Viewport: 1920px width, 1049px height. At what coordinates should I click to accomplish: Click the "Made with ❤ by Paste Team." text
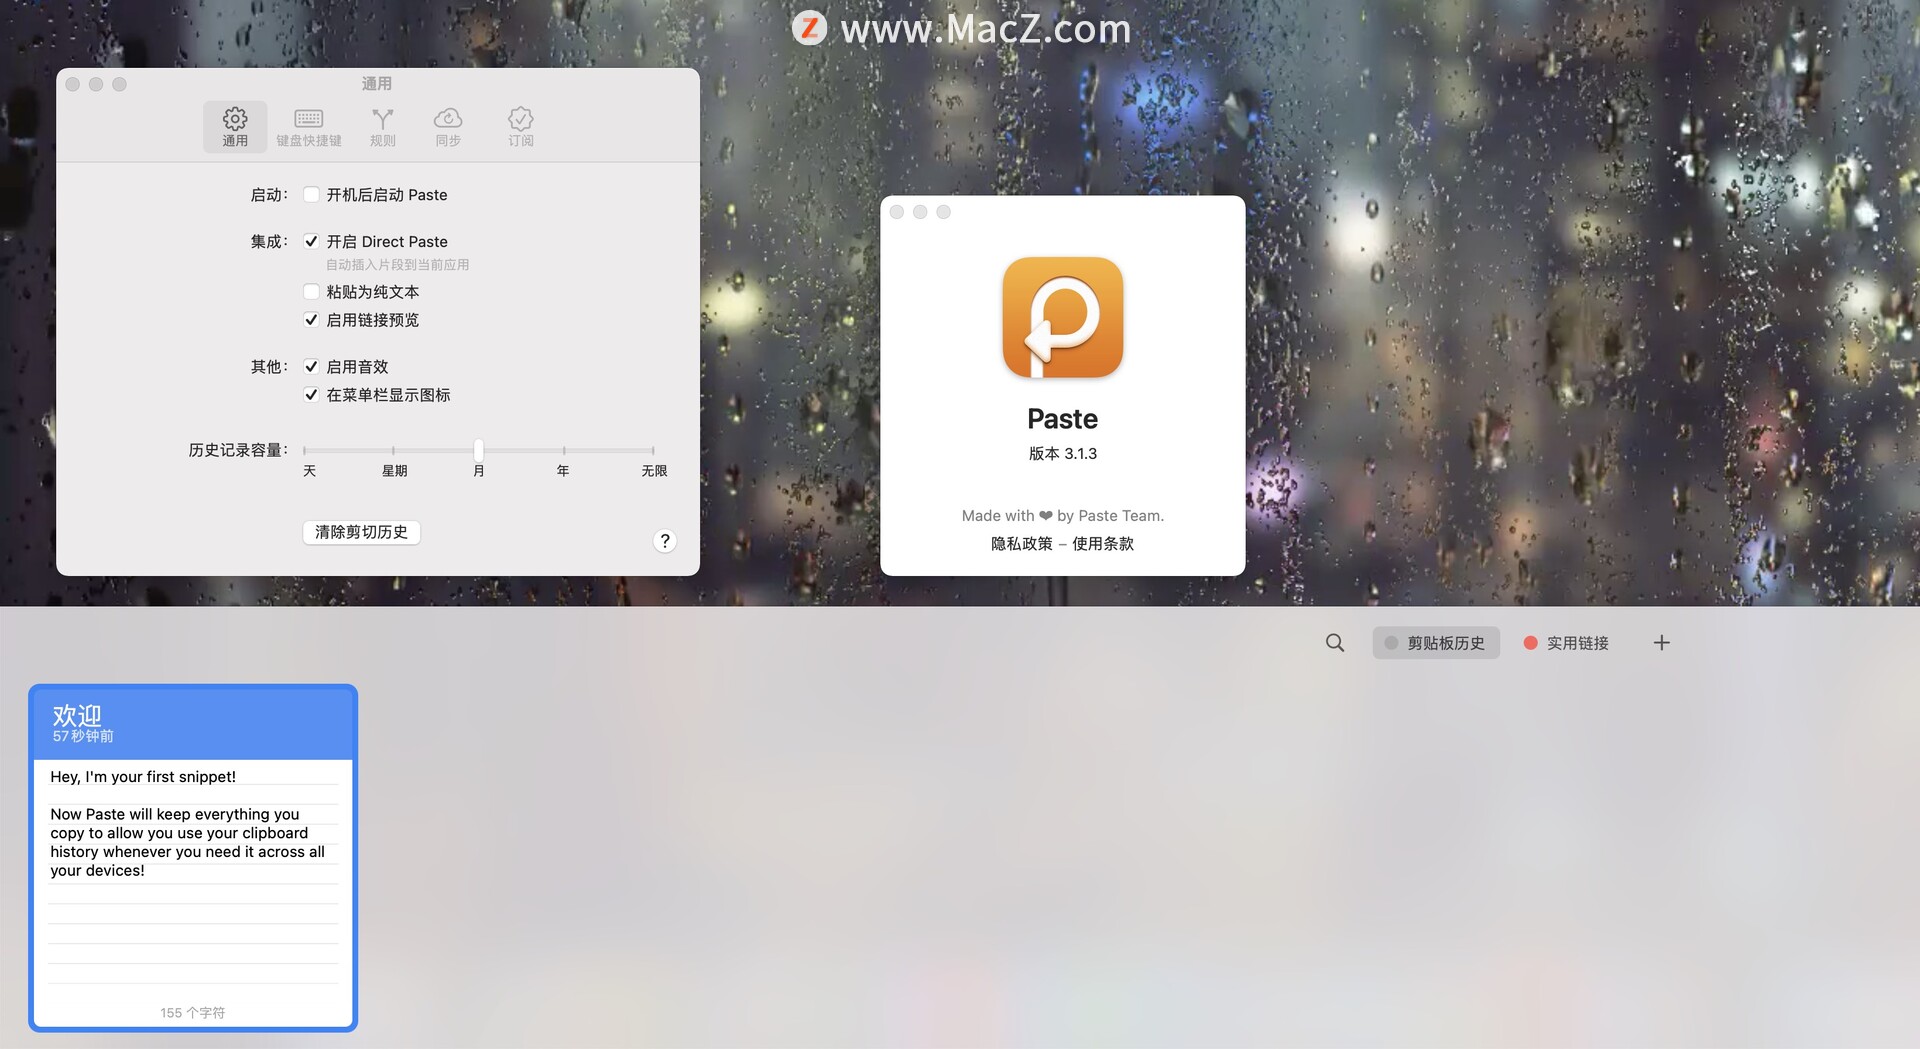(1062, 515)
